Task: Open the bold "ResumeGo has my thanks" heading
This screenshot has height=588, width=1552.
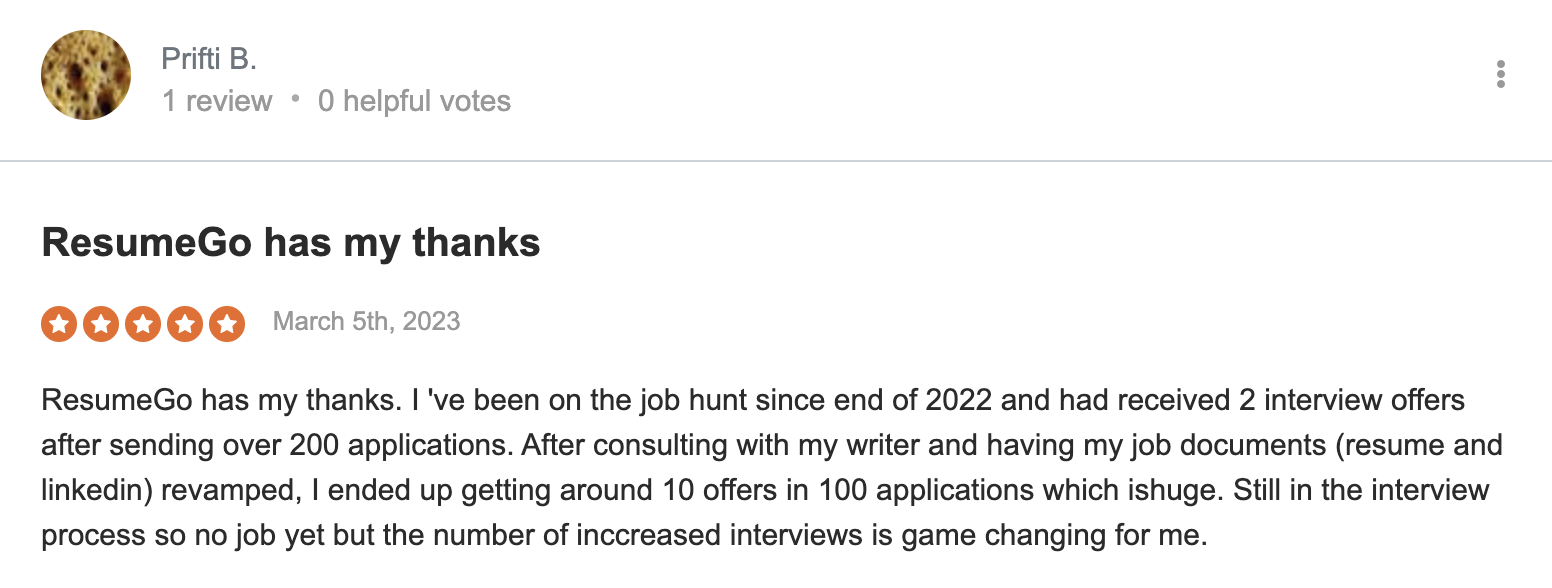Action: (291, 243)
